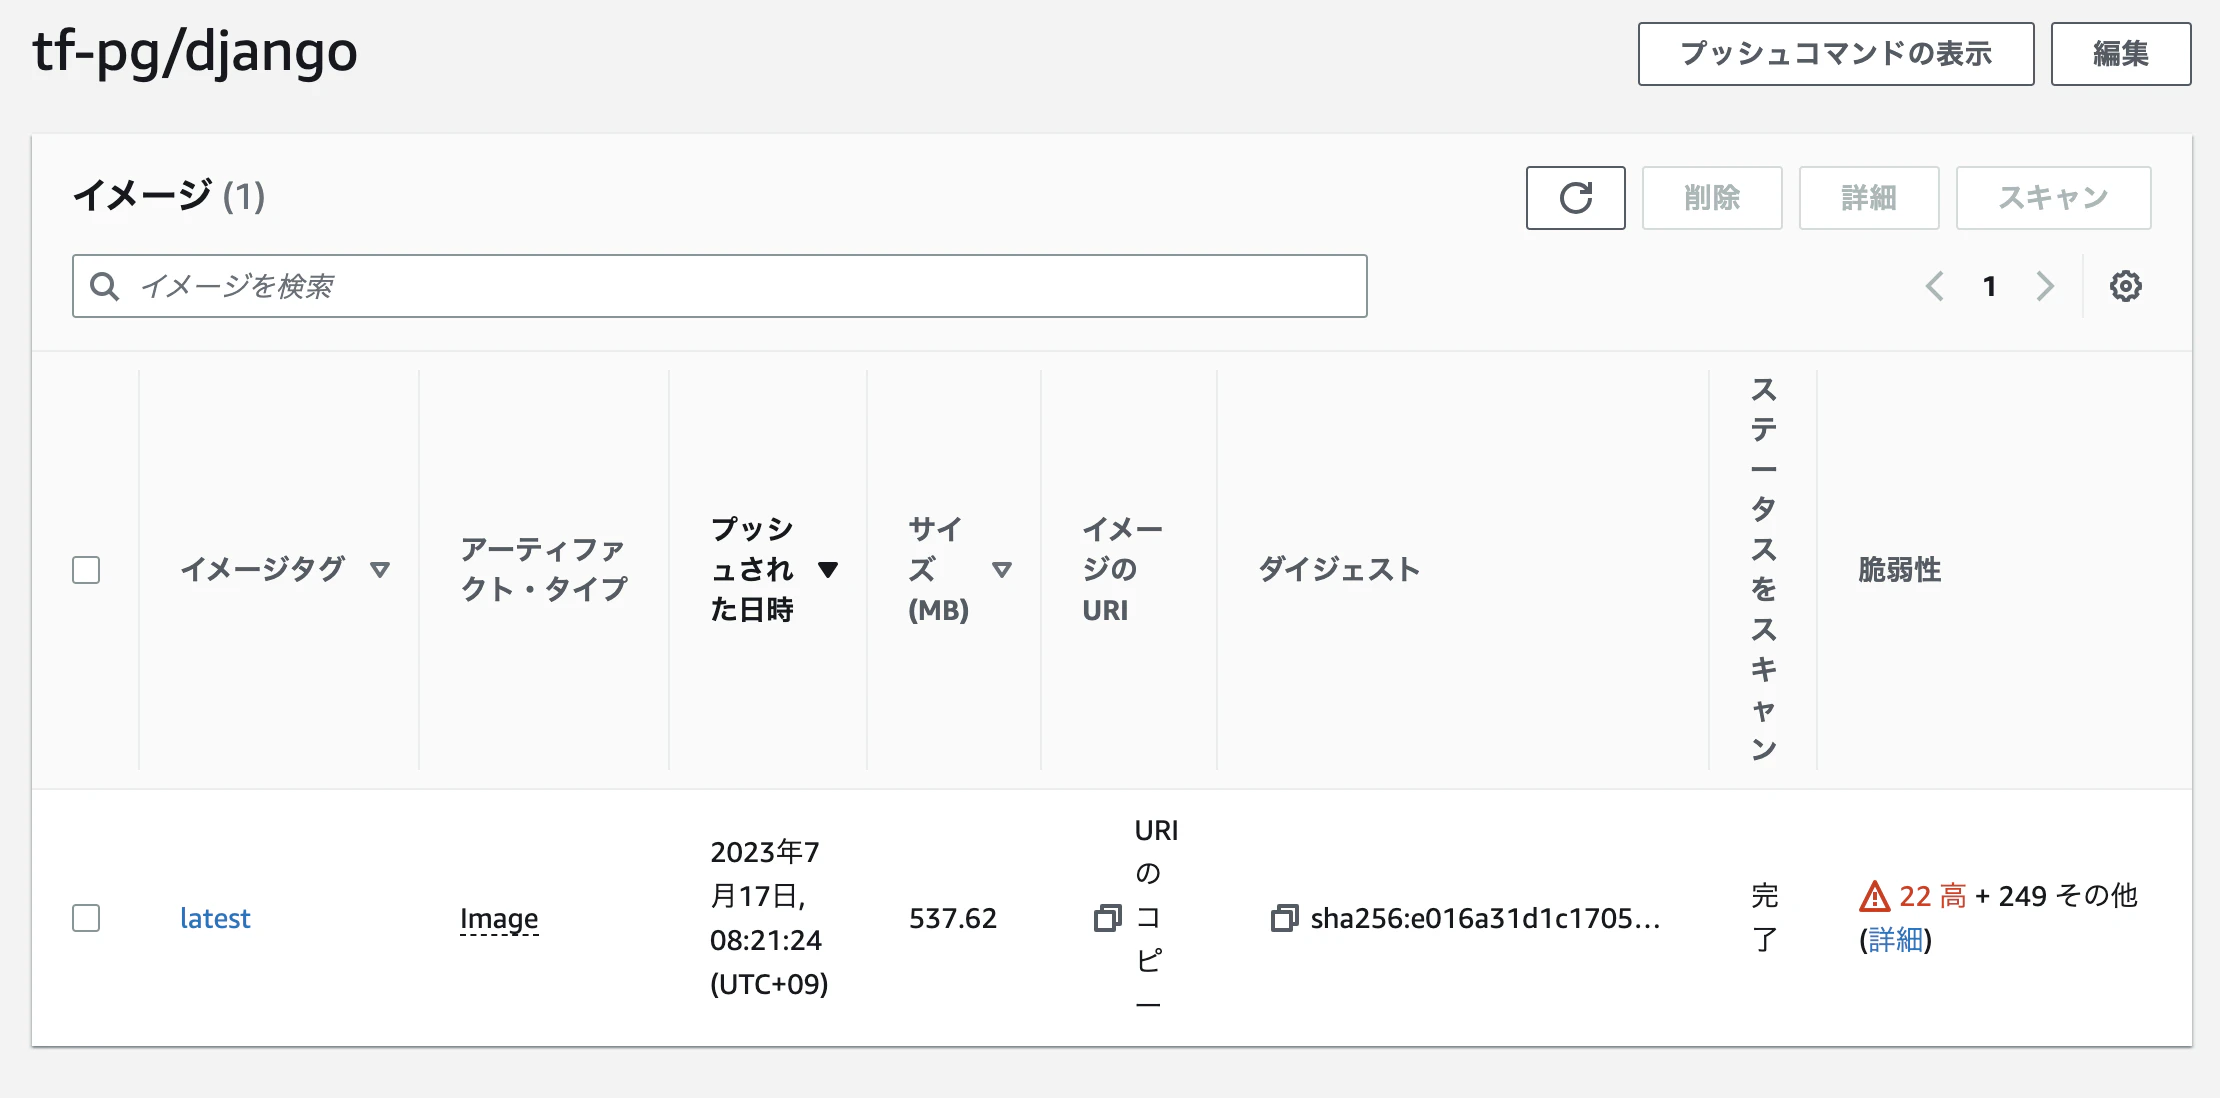This screenshot has width=2220, height=1098.
Task: Select page number 1 in pagination
Action: 1990,286
